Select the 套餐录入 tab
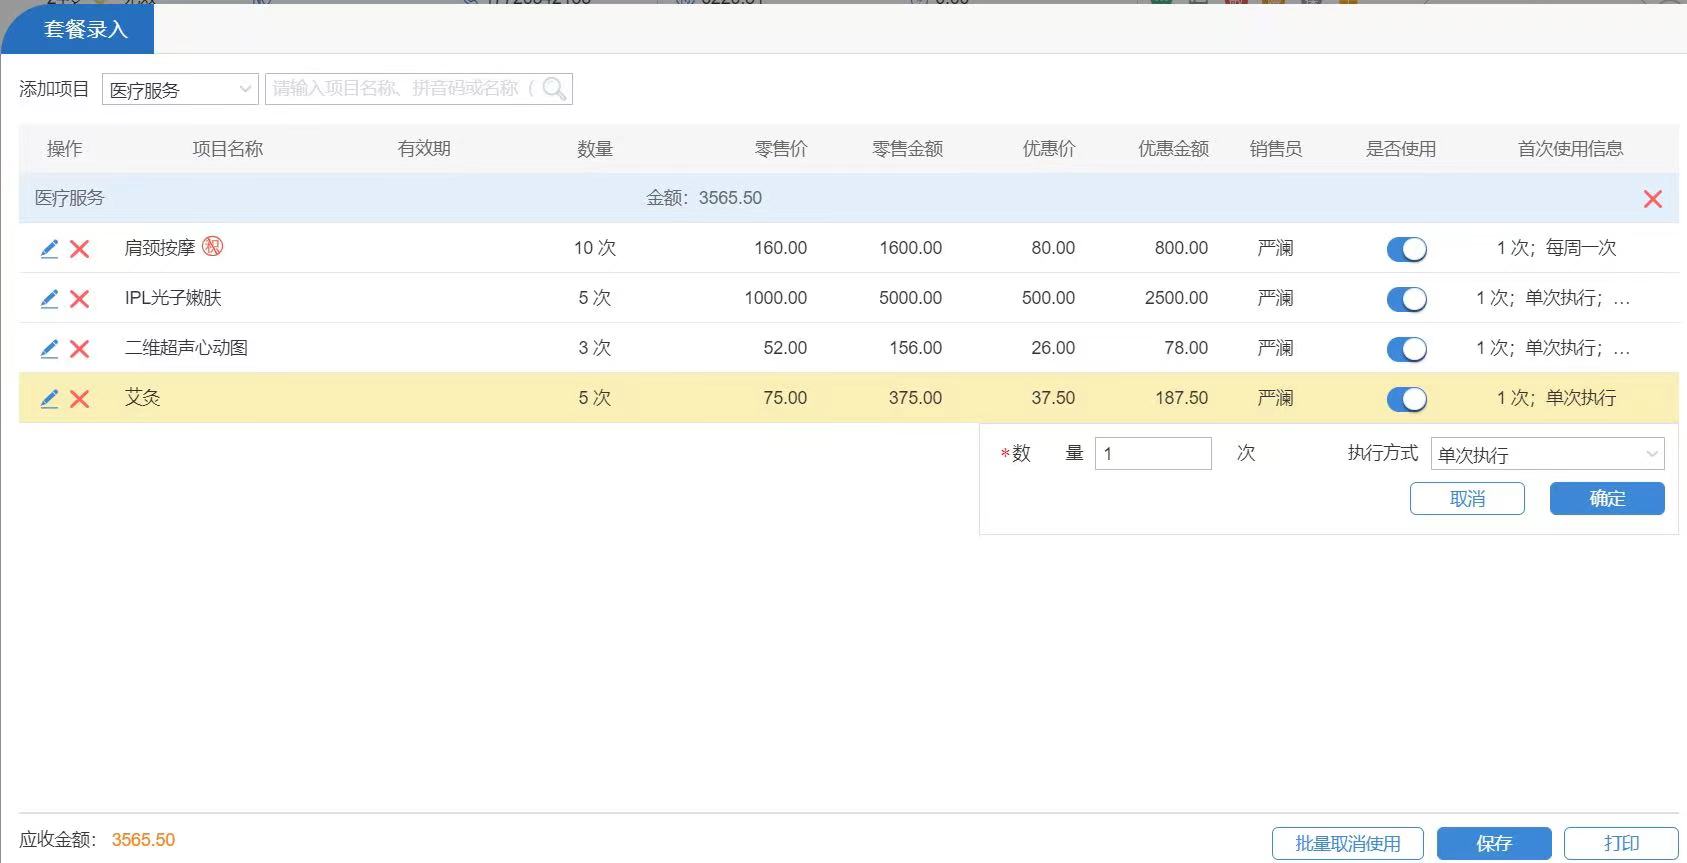This screenshot has height=863, width=1687. [85, 29]
